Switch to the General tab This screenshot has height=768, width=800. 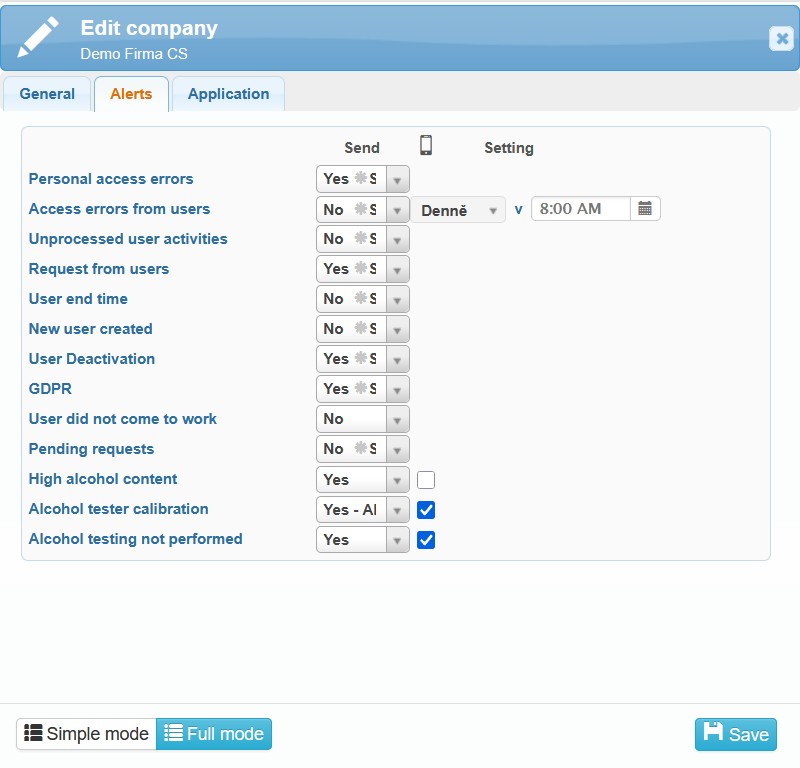click(47, 94)
